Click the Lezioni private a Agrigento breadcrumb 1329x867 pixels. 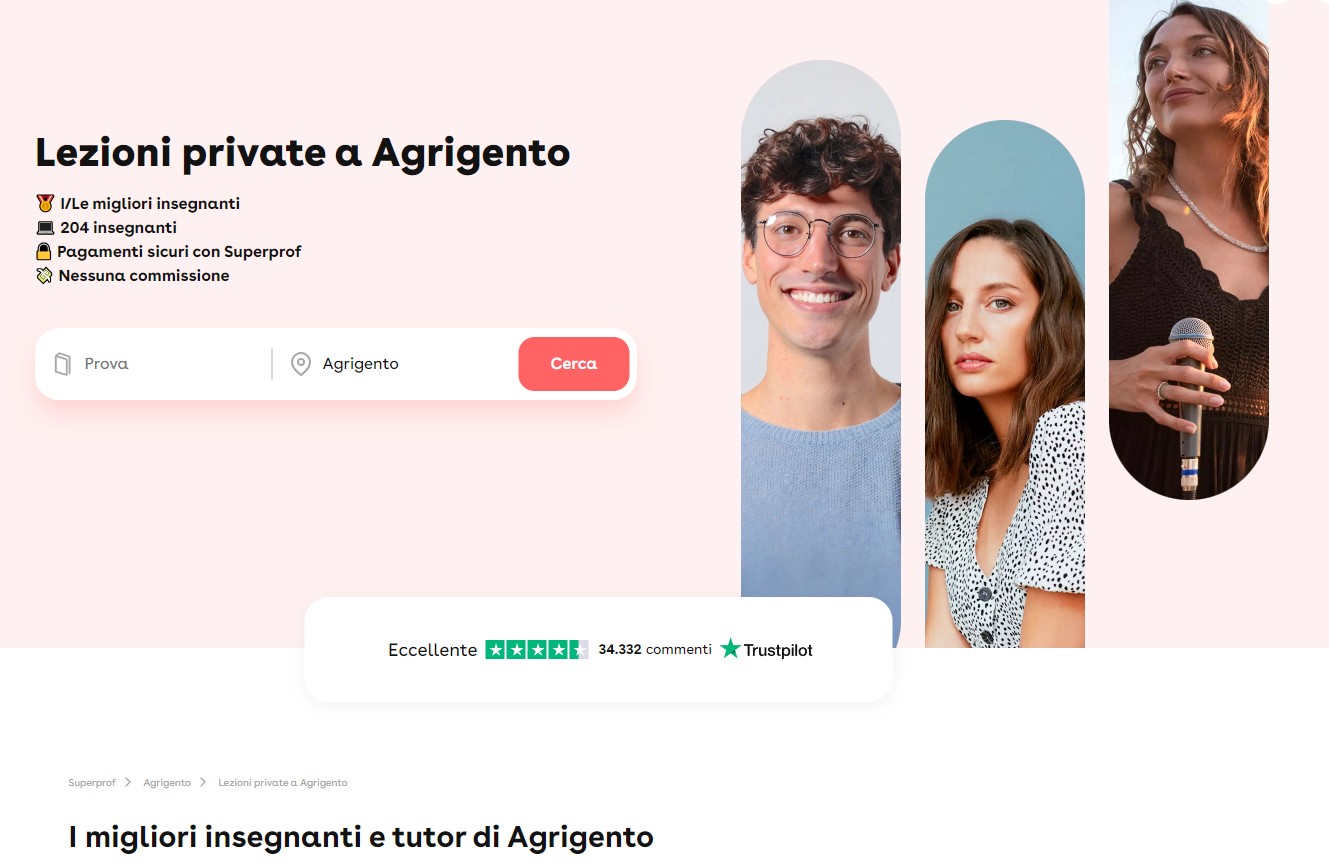283,783
